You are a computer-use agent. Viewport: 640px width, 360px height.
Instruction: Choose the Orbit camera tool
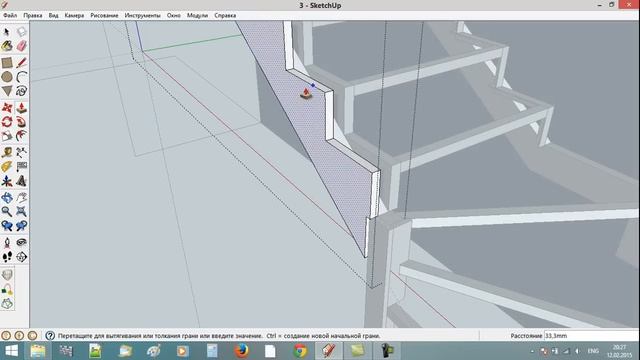pyautogui.click(x=7, y=198)
